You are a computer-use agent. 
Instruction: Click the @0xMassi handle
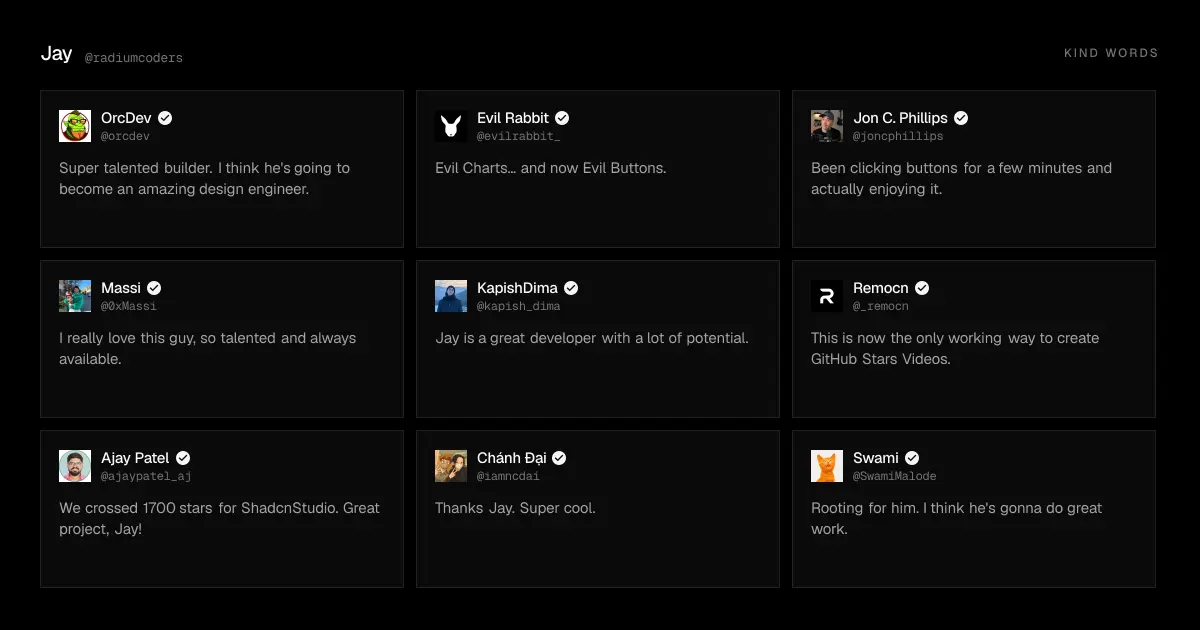pos(129,306)
